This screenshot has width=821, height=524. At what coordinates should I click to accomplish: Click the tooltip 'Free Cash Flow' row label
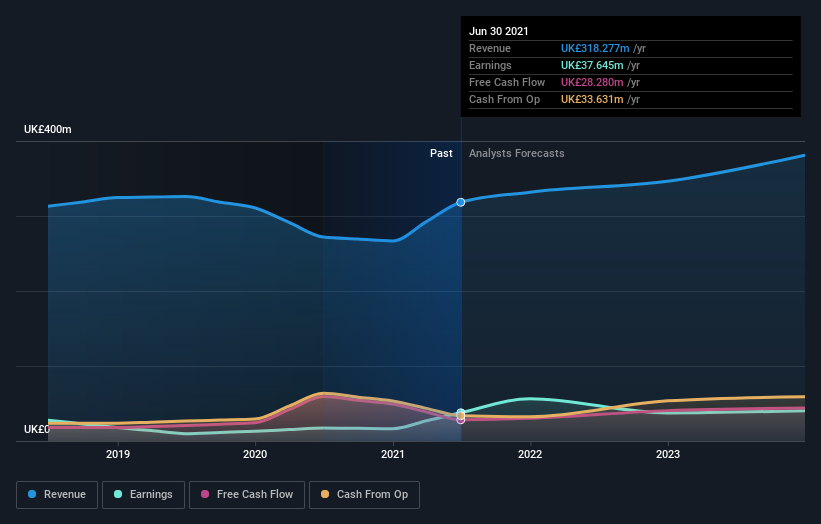[x=507, y=82]
